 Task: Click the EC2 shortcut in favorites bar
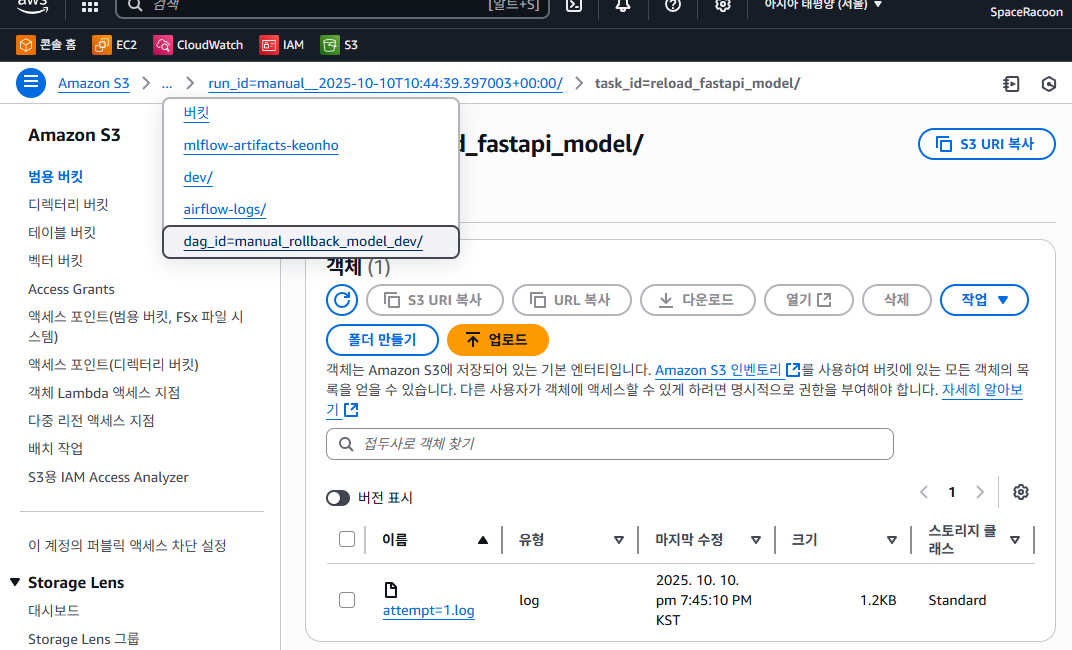[x=115, y=45]
